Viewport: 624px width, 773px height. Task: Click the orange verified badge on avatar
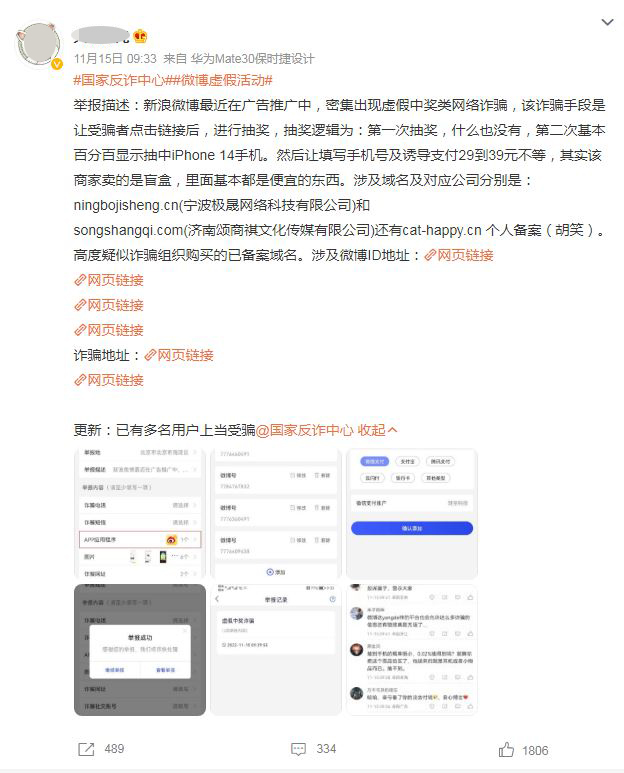57,64
